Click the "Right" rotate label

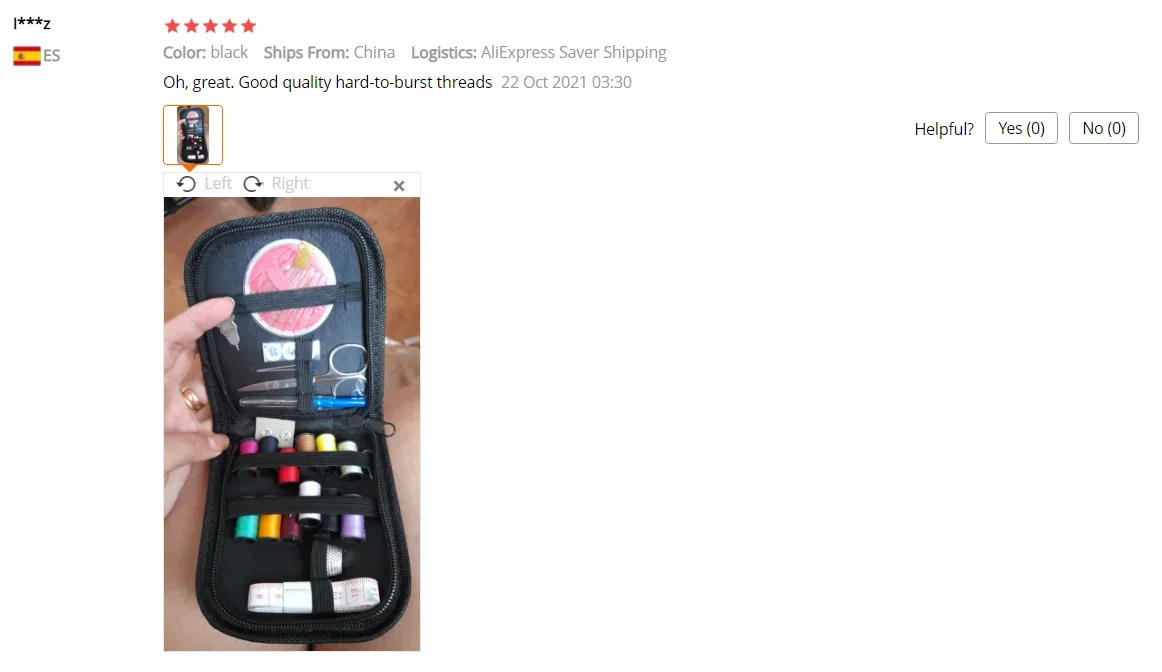(x=290, y=183)
